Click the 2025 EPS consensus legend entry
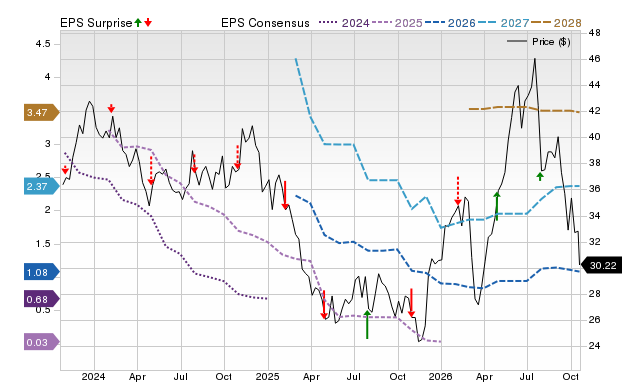The image size is (640, 382). pyautogui.click(x=397, y=23)
